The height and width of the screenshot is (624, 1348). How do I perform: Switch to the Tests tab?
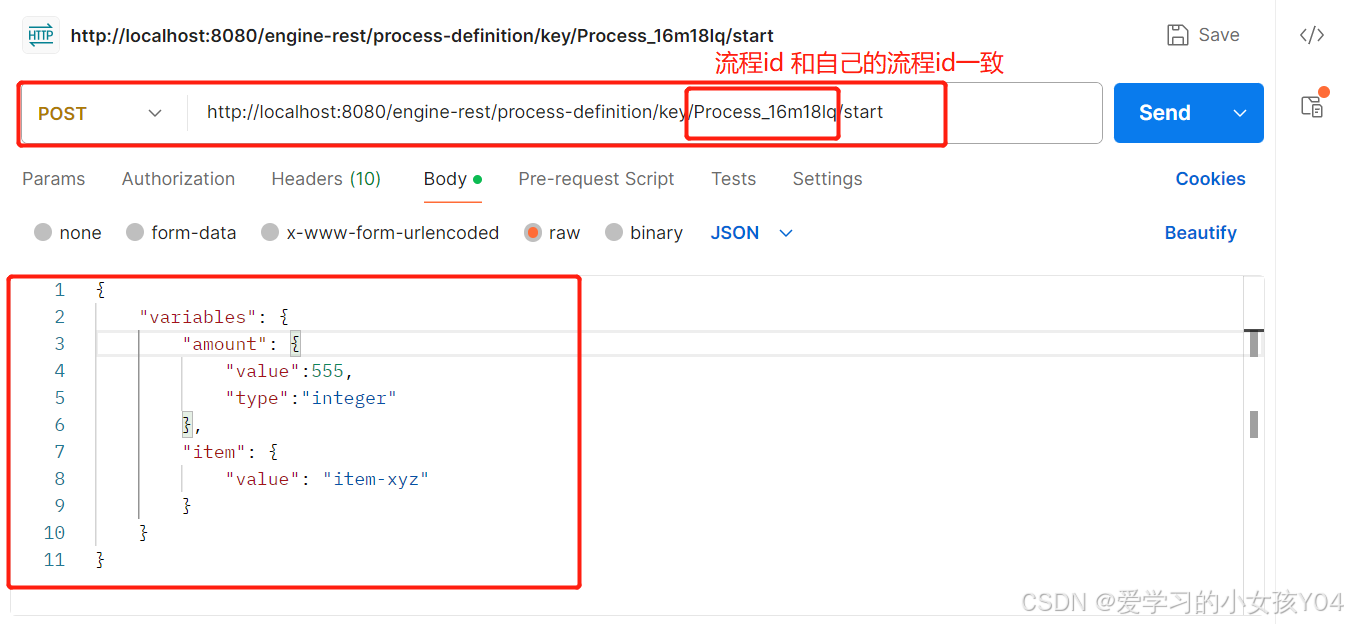(x=733, y=179)
